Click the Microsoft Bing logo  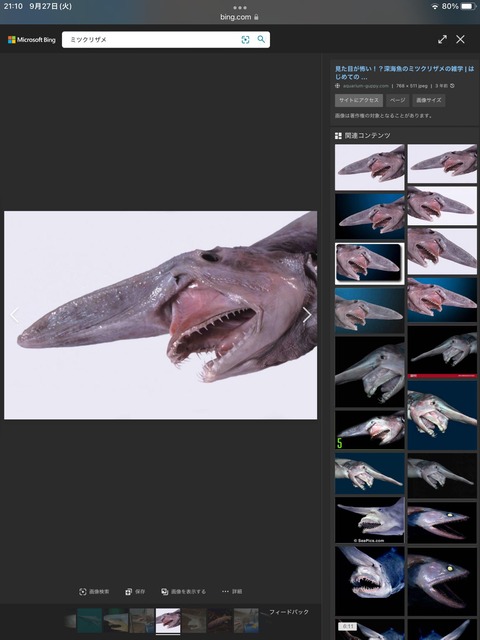[32, 40]
